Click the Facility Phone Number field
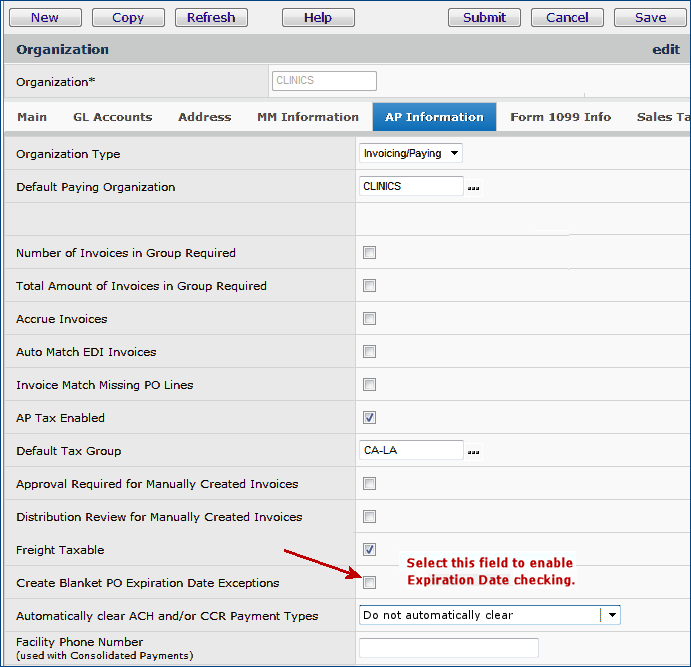691x667 pixels. coord(448,648)
